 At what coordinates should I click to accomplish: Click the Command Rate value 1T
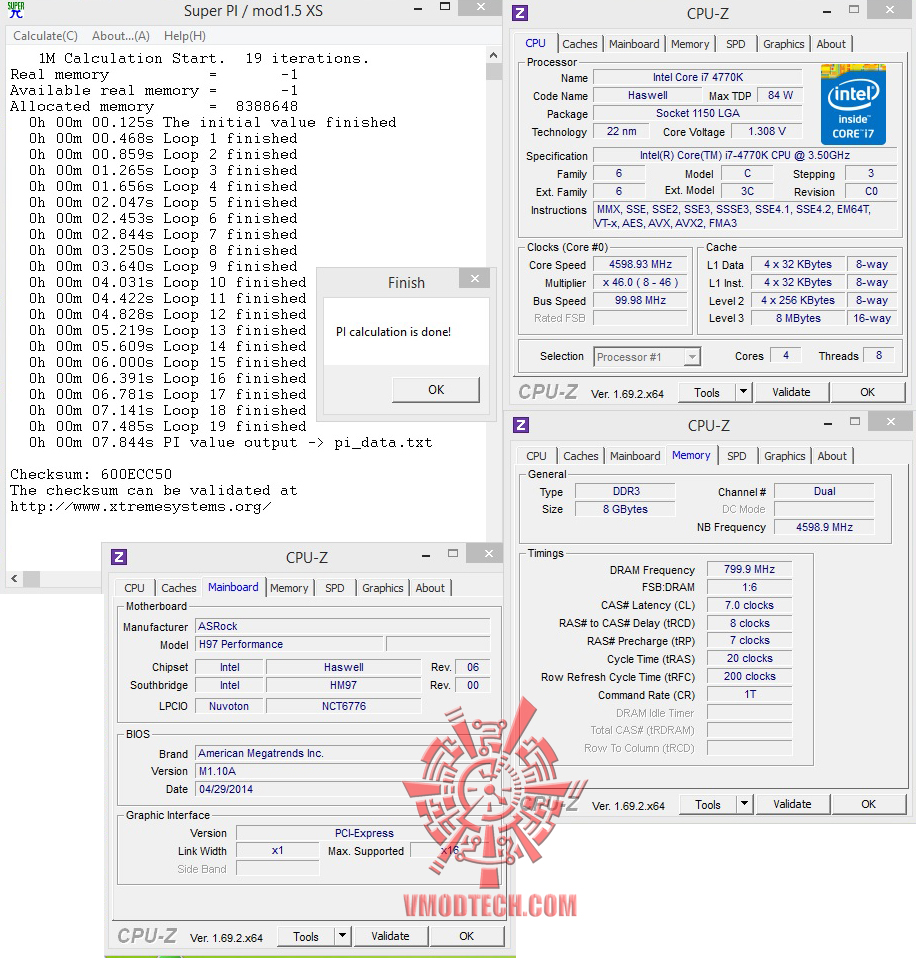tap(749, 695)
